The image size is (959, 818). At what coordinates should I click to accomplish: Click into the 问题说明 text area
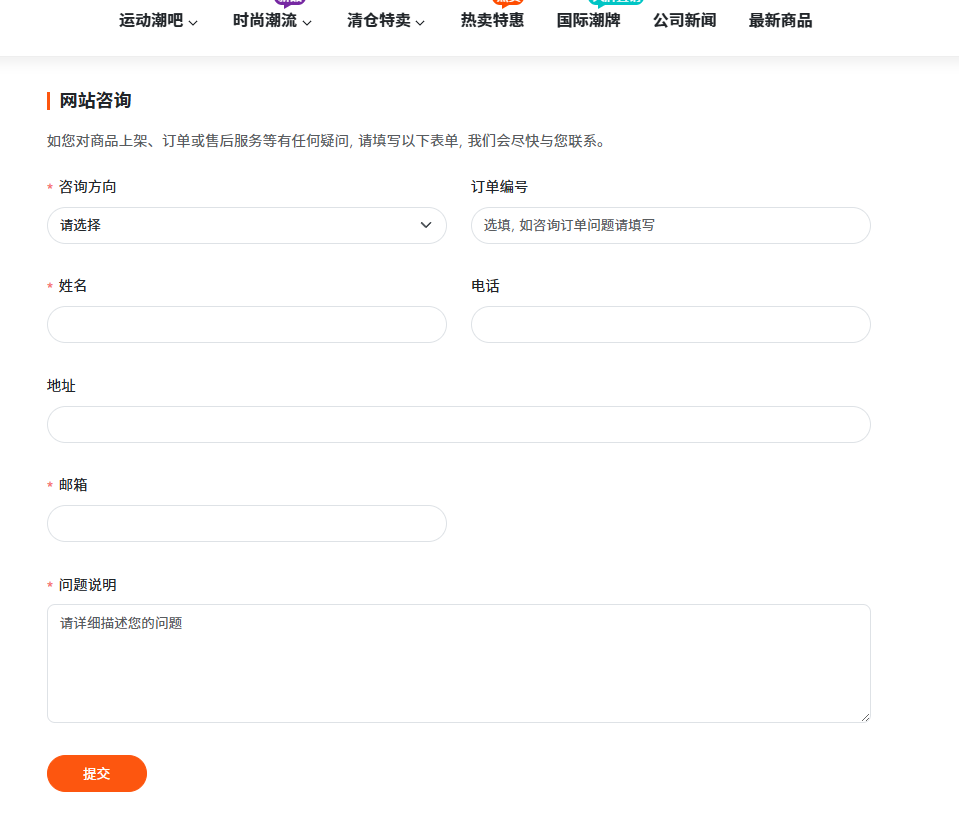459,663
